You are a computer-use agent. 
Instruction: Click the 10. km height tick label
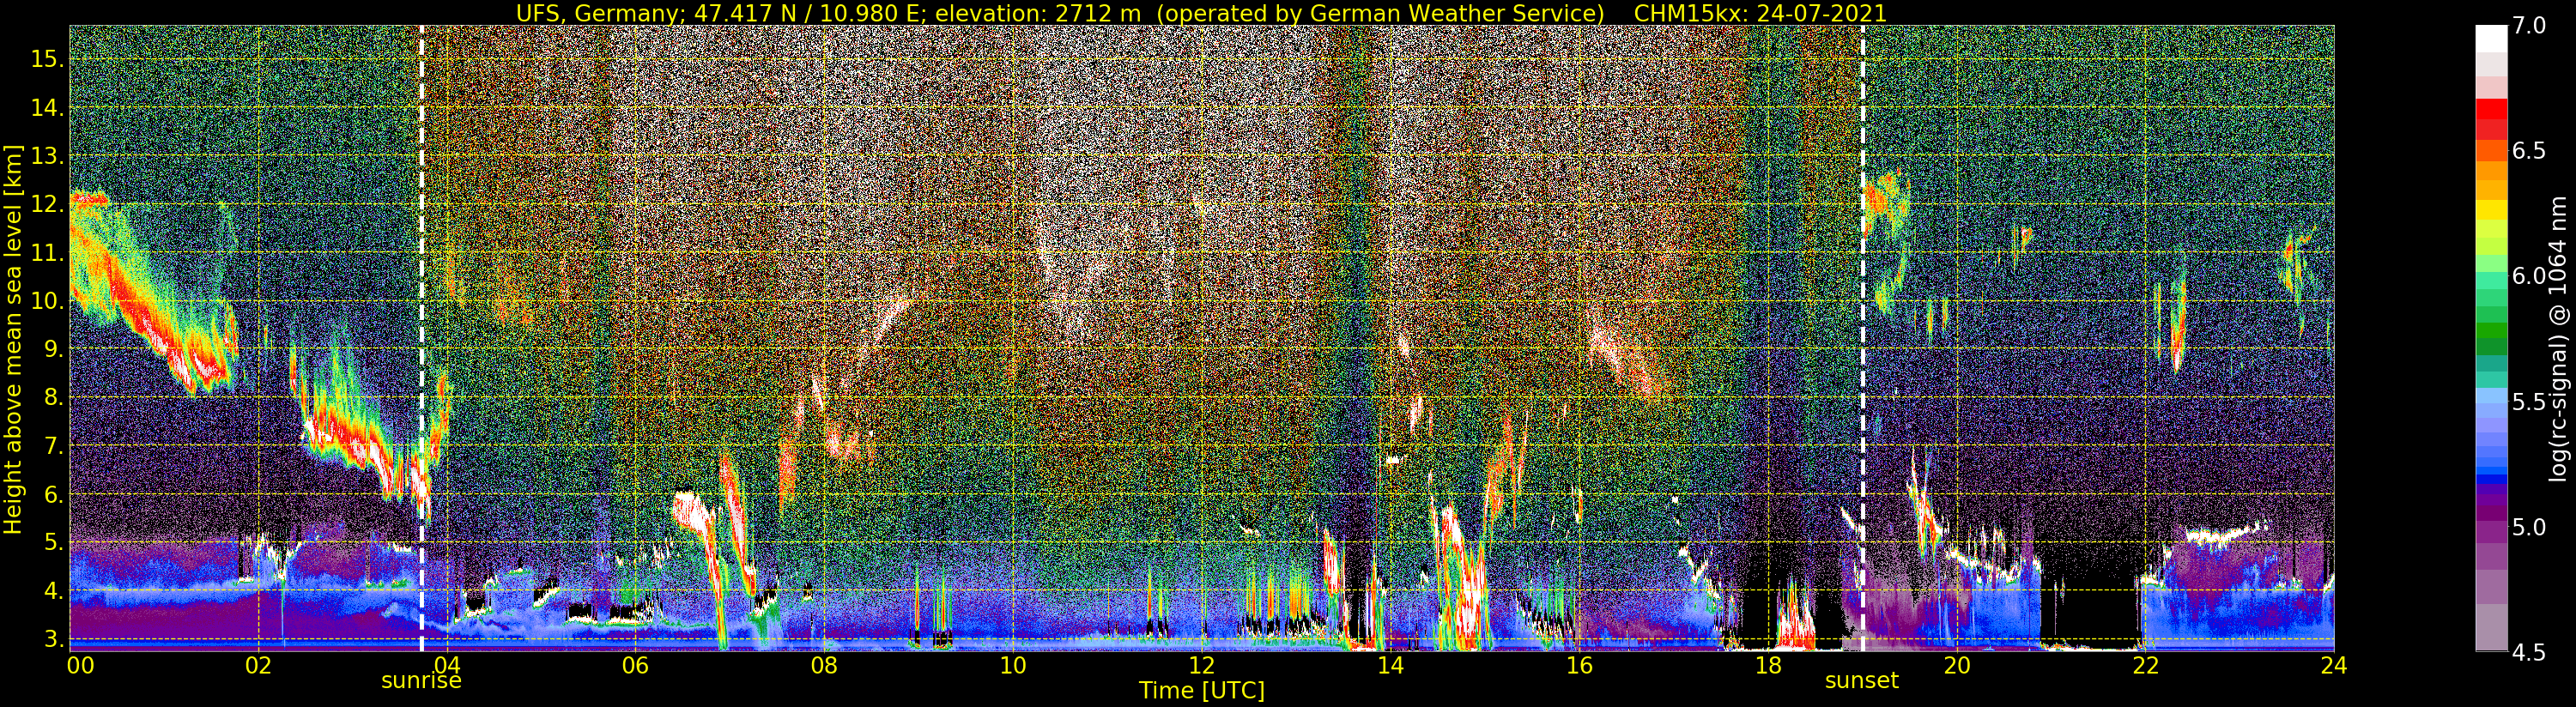(x=48, y=301)
